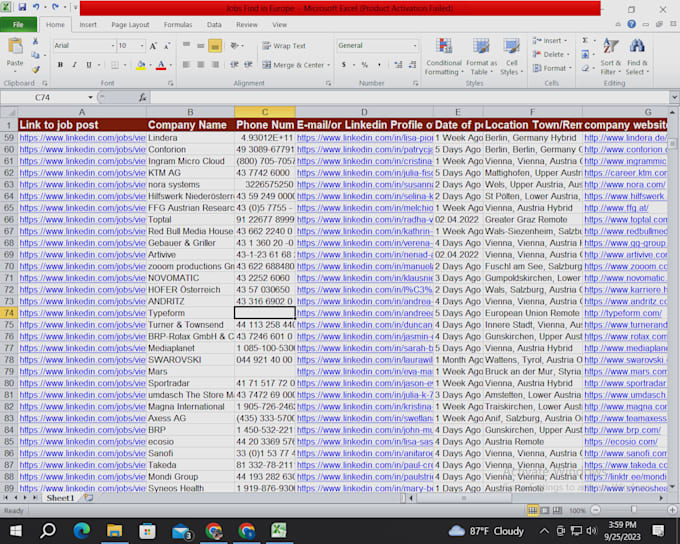
Task: Open the General number format dropdown
Action: click(414, 45)
